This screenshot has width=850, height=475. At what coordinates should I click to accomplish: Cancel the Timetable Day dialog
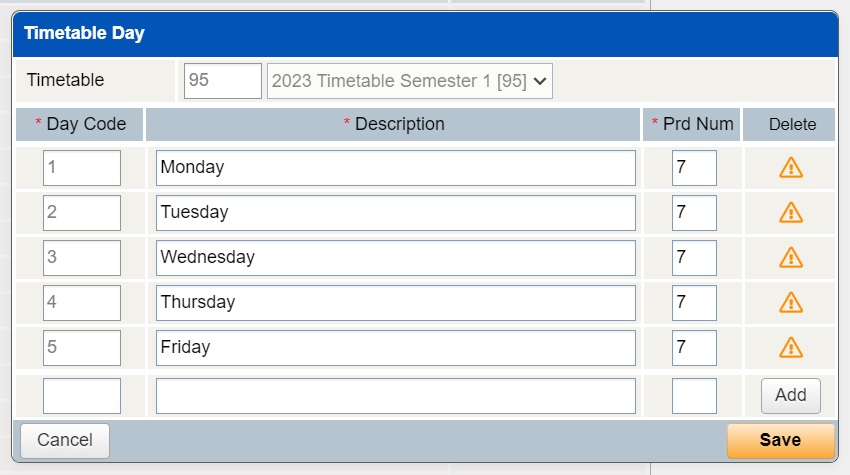click(x=65, y=440)
